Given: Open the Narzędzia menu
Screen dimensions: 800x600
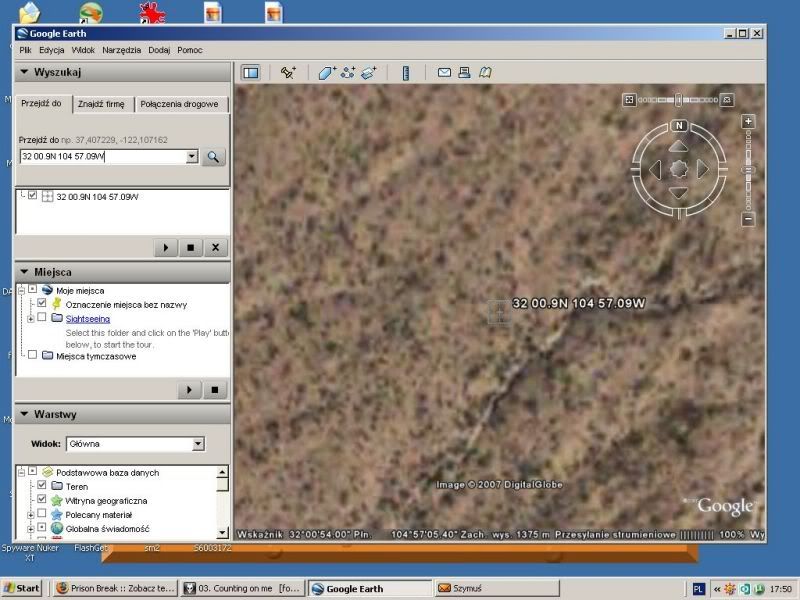Looking at the screenshot, I should pos(121,50).
